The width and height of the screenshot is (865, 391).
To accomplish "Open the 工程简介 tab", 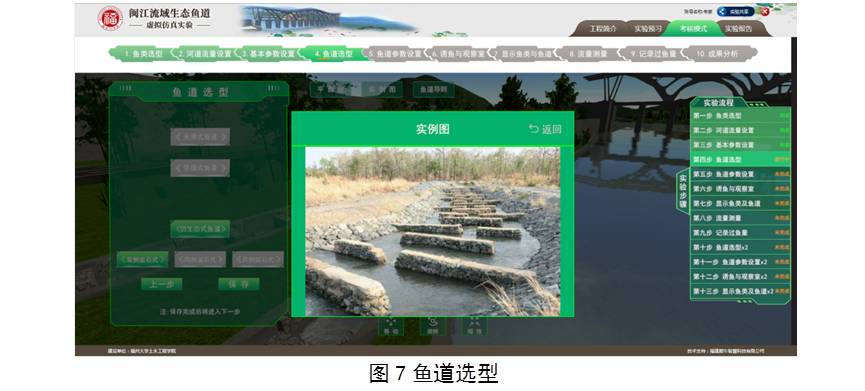I will coord(602,29).
